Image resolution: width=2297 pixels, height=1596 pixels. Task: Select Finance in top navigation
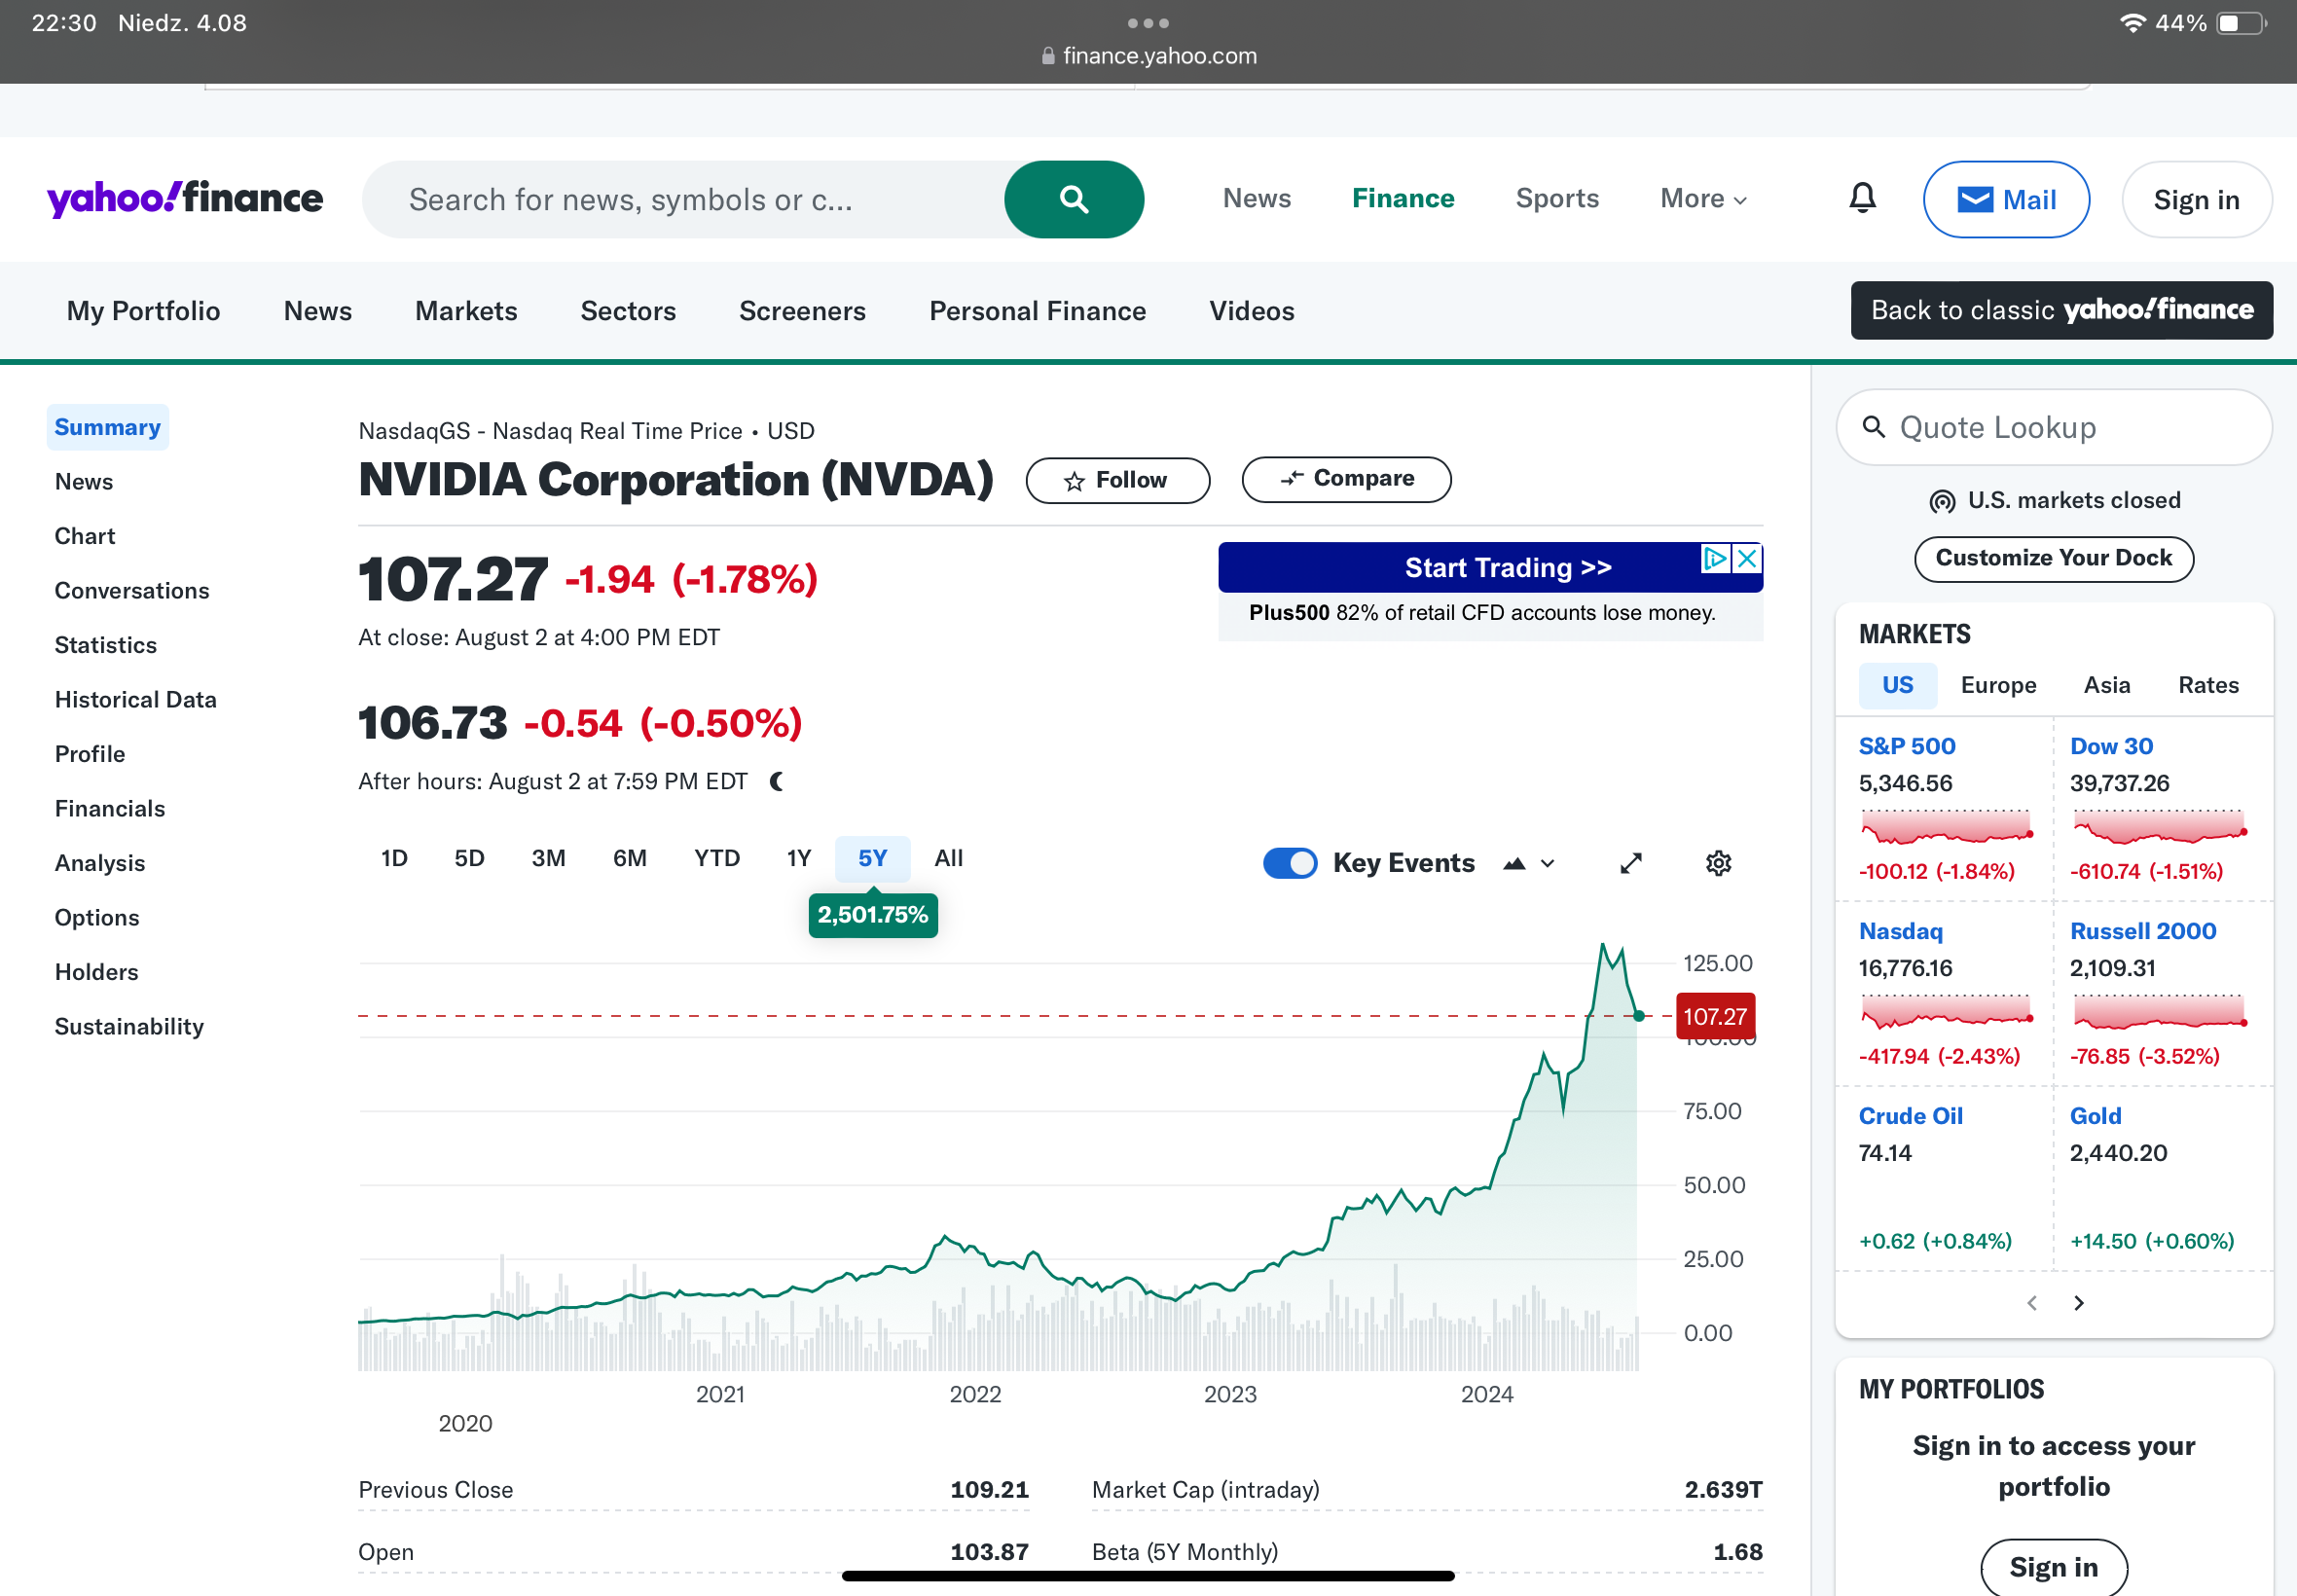pyautogui.click(x=1403, y=198)
